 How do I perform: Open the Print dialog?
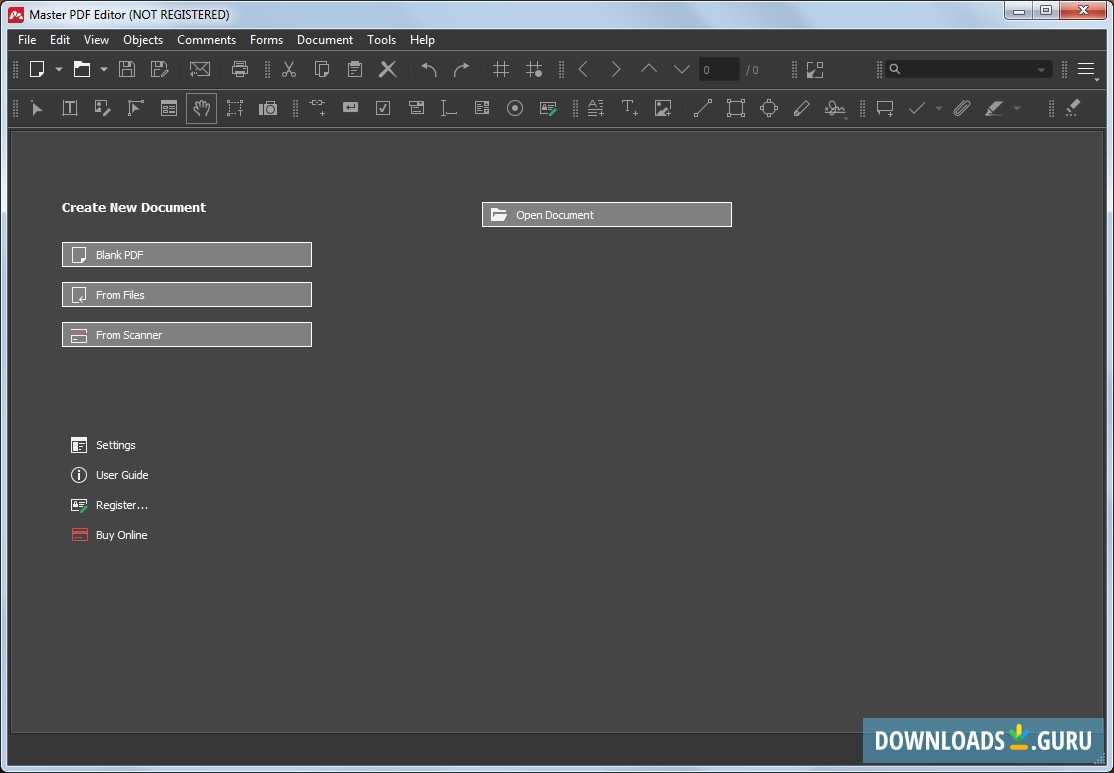(240, 69)
